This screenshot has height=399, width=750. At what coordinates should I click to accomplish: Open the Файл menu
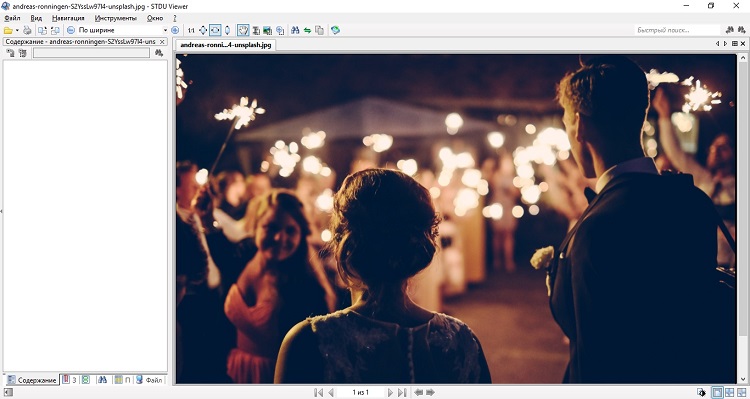pos(12,18)
